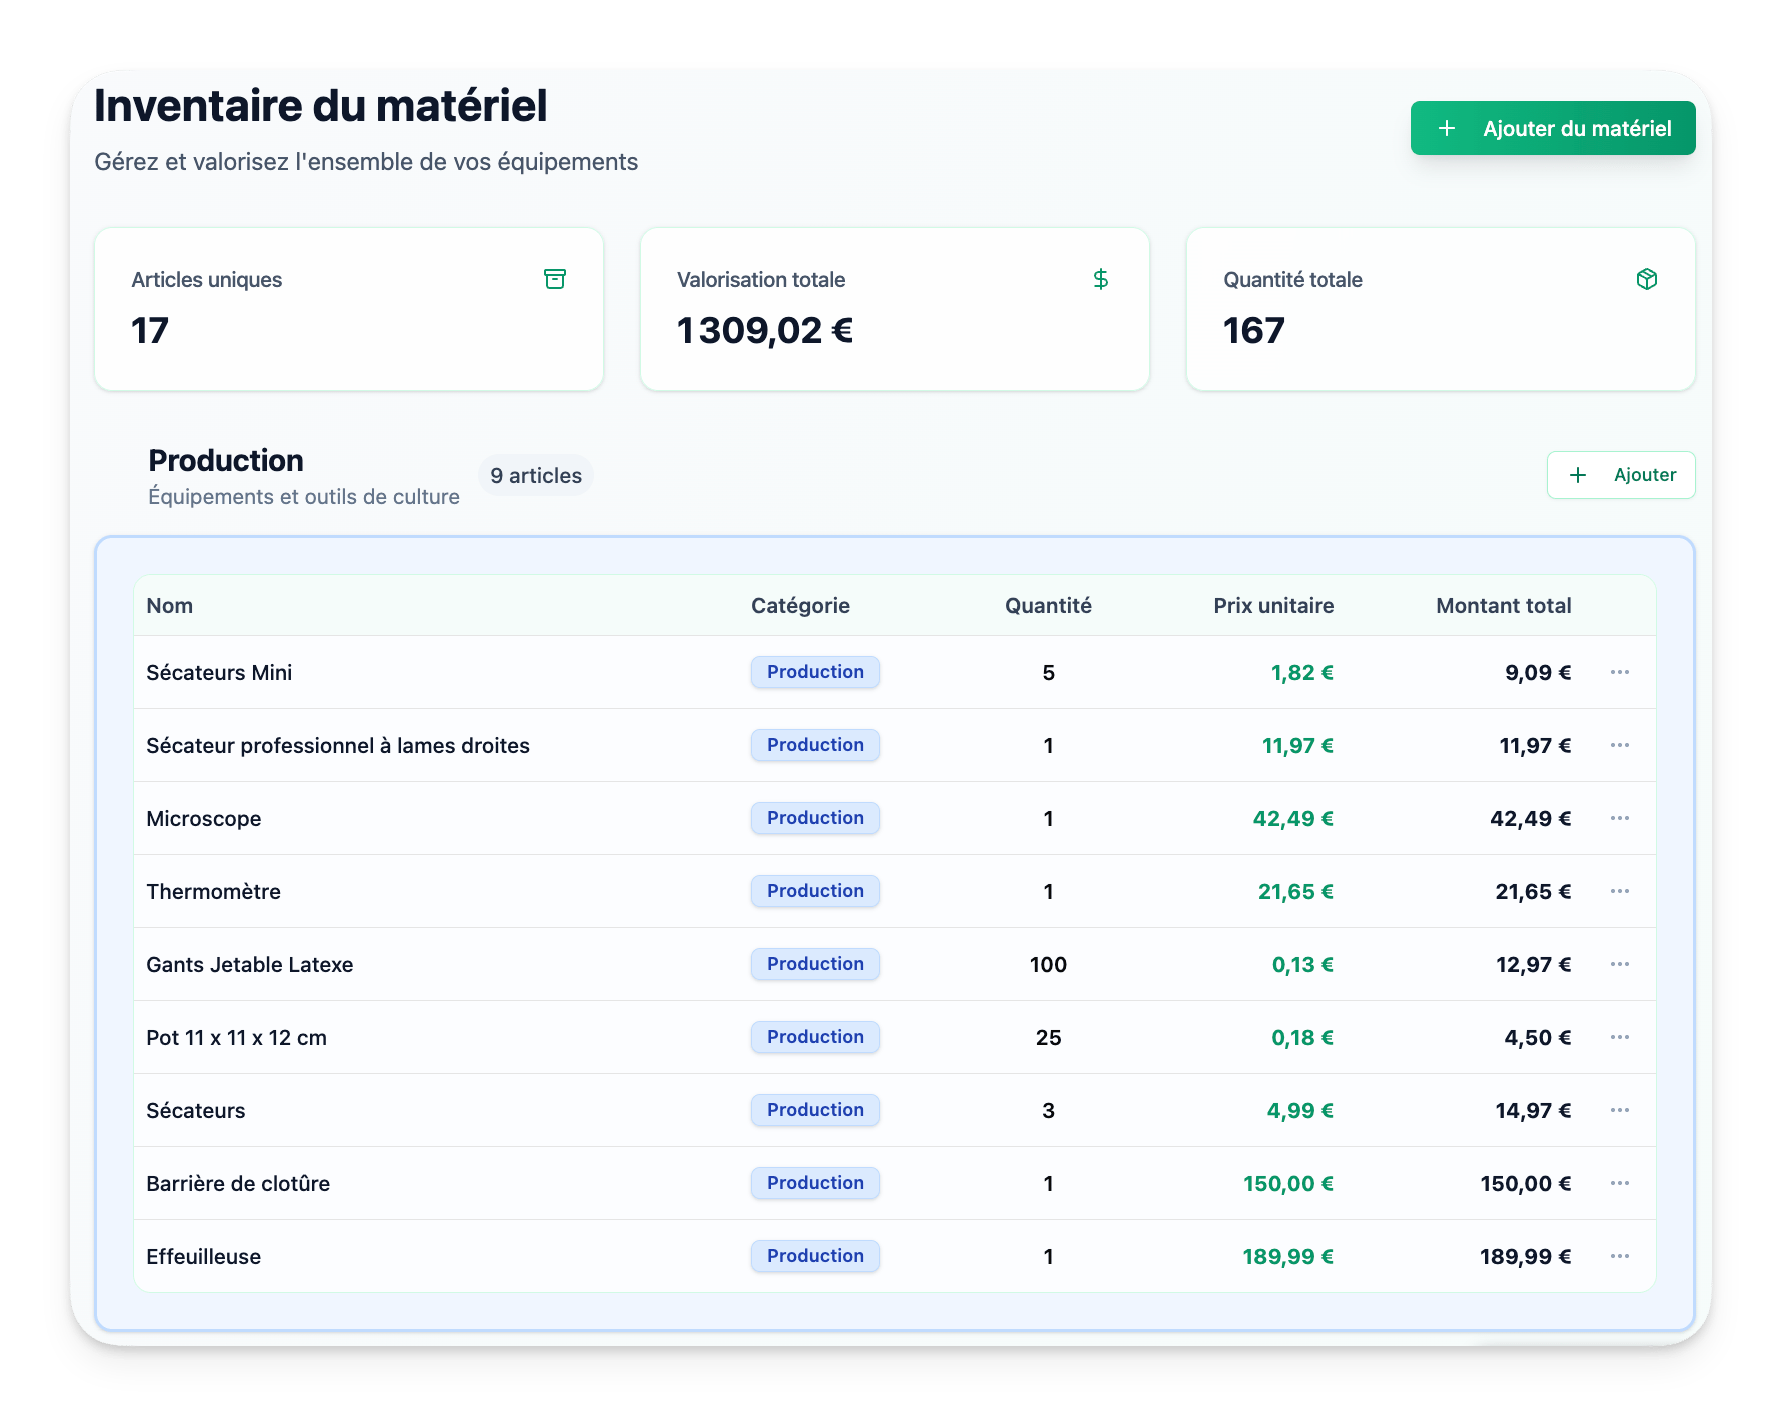This screenshot has height=1416, width=1782.
Task: Open the three-dot menu for Microscope row
Action: click(x=1619, y=818)
